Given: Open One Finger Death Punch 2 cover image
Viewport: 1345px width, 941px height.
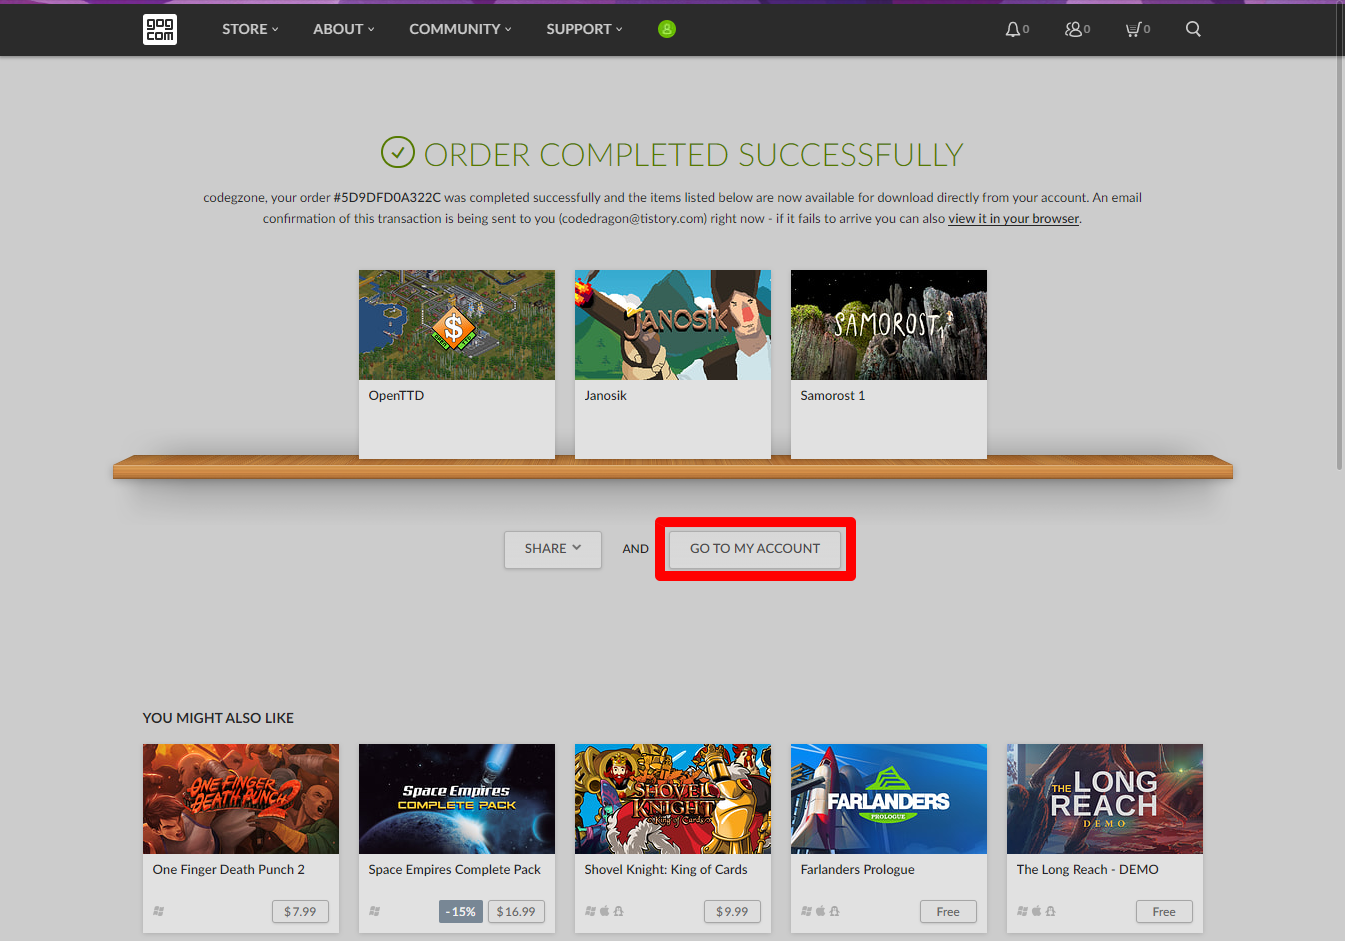Looking at the screenshot, I should tap(241, 799).
